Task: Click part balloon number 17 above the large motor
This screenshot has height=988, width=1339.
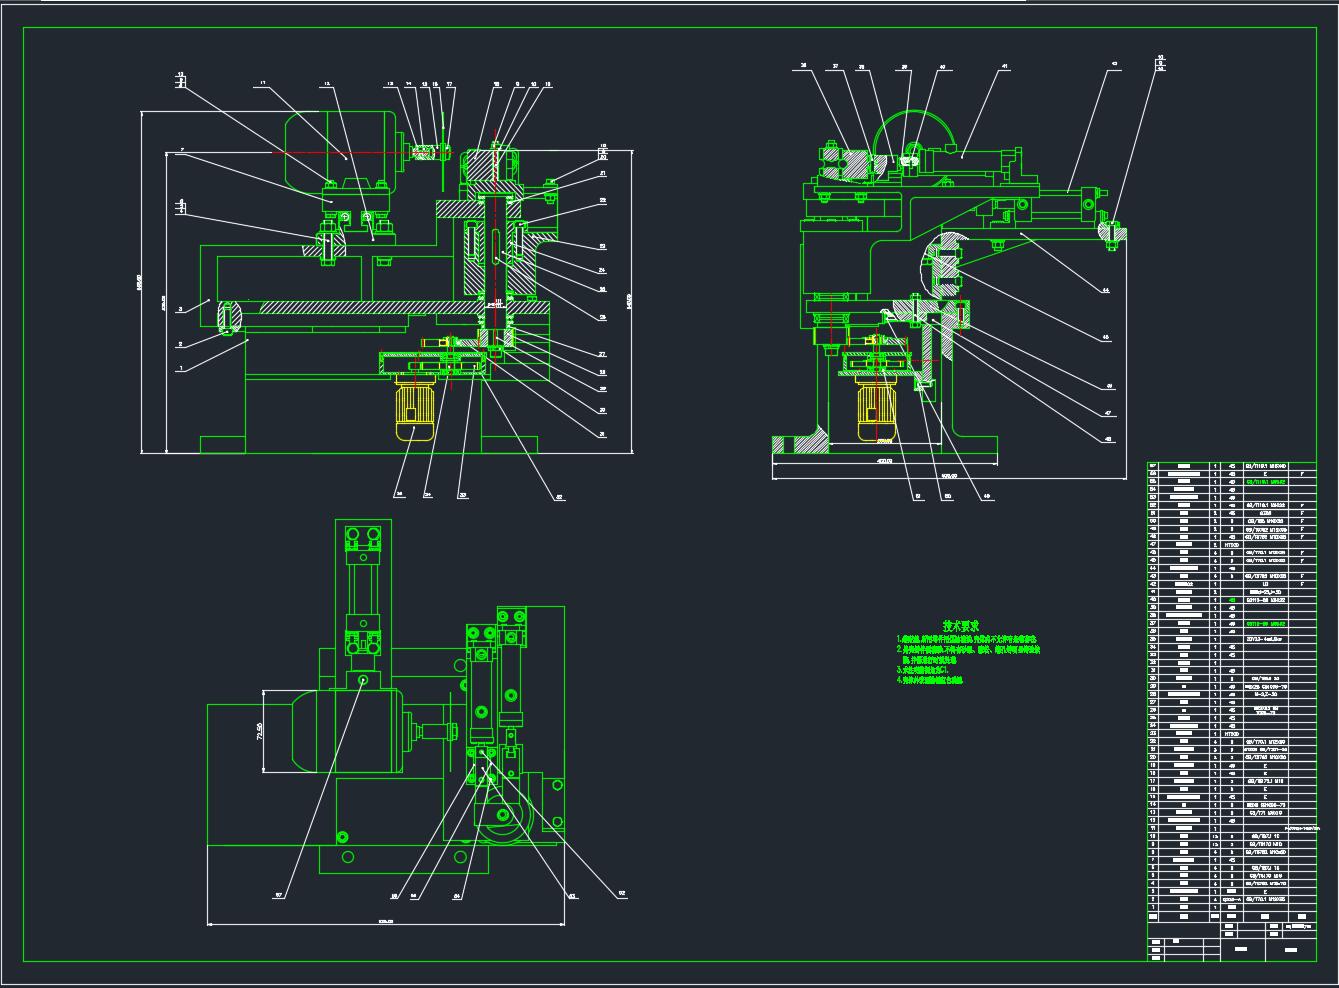Action: tap(262, 84)
